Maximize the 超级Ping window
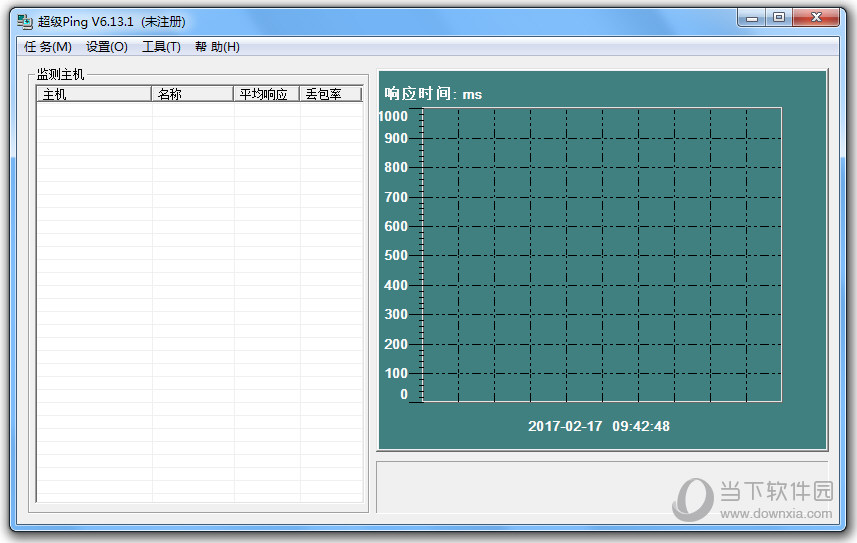This screenshot has height=543, width=857. click(779, 18)
